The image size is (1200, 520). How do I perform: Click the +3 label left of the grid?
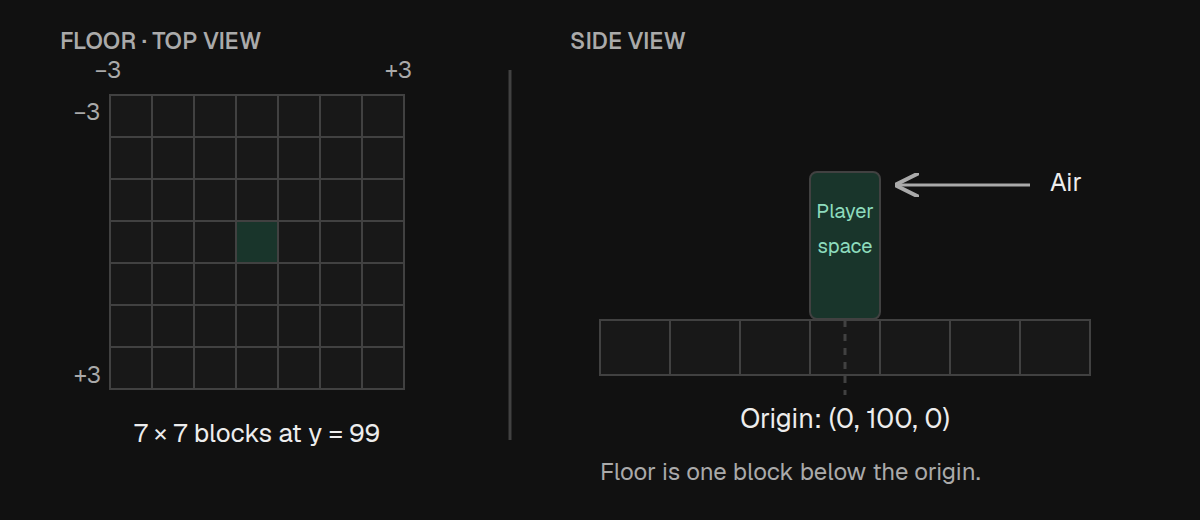coord(87,375)
